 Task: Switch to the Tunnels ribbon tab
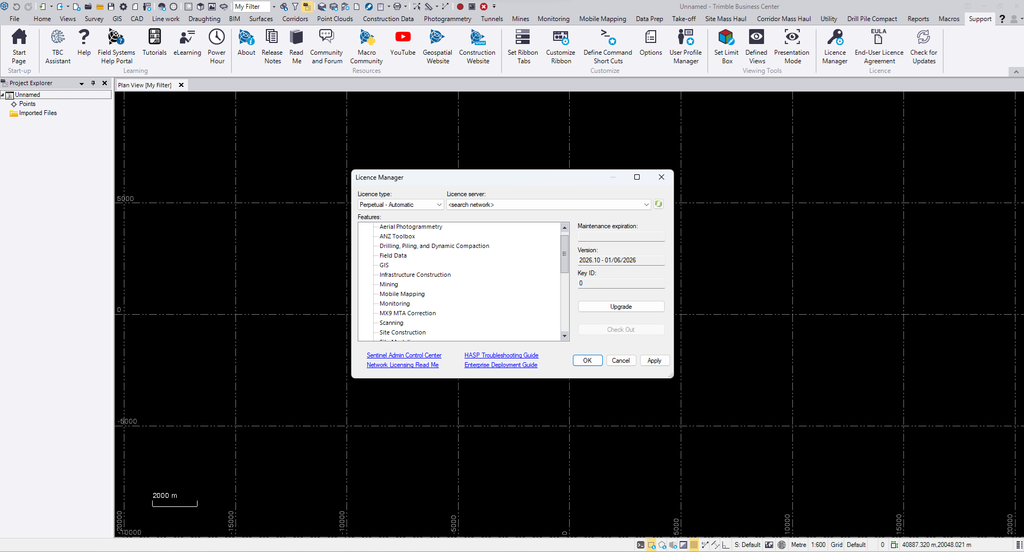(x=492, y=19)
